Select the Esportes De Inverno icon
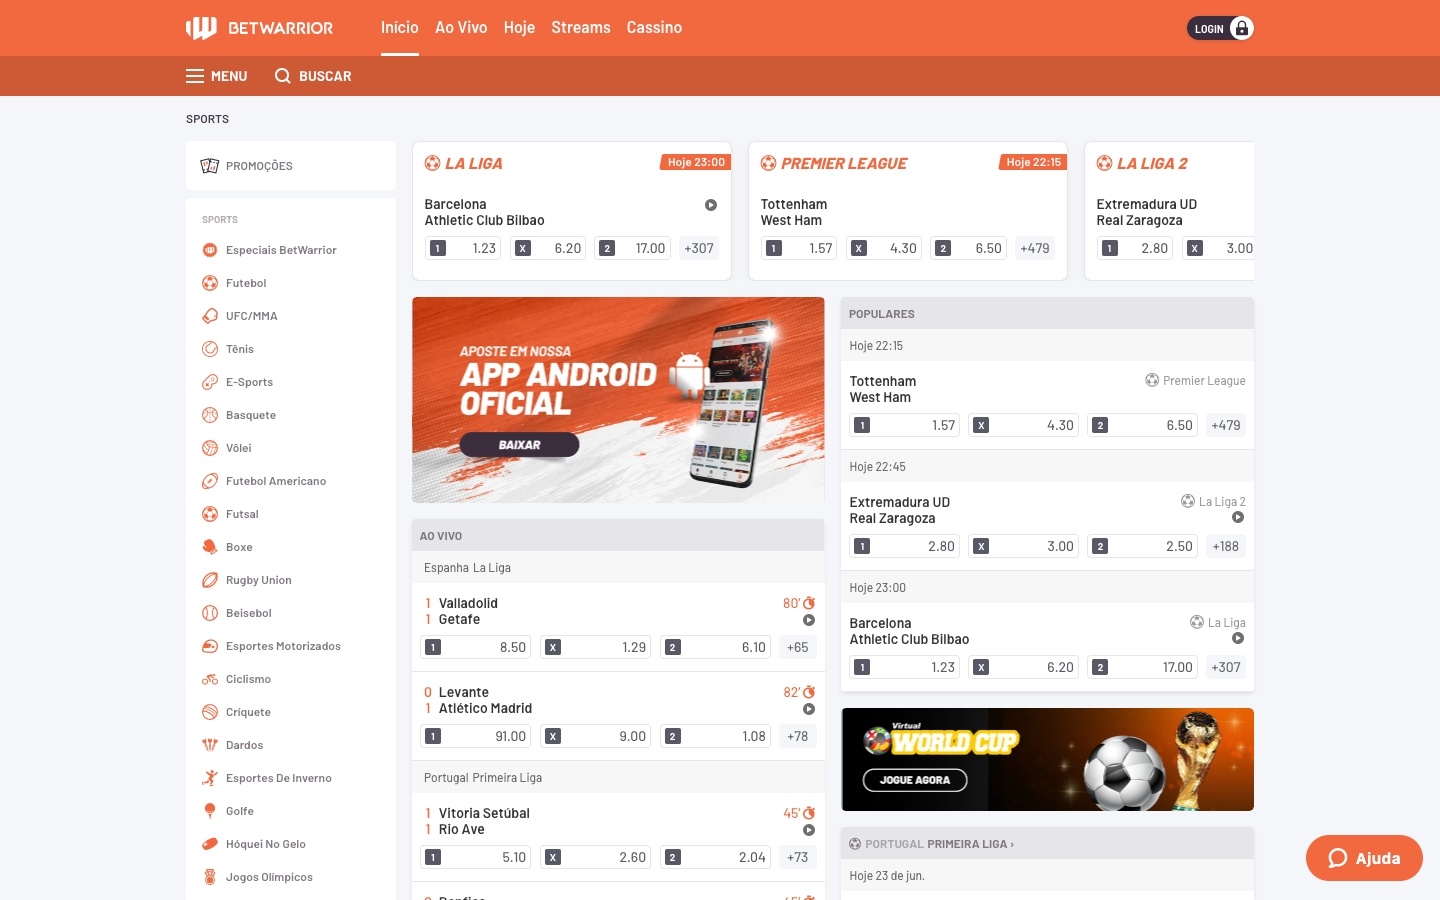This screenshot has width=1440, height=900. [x=210, y=778]
